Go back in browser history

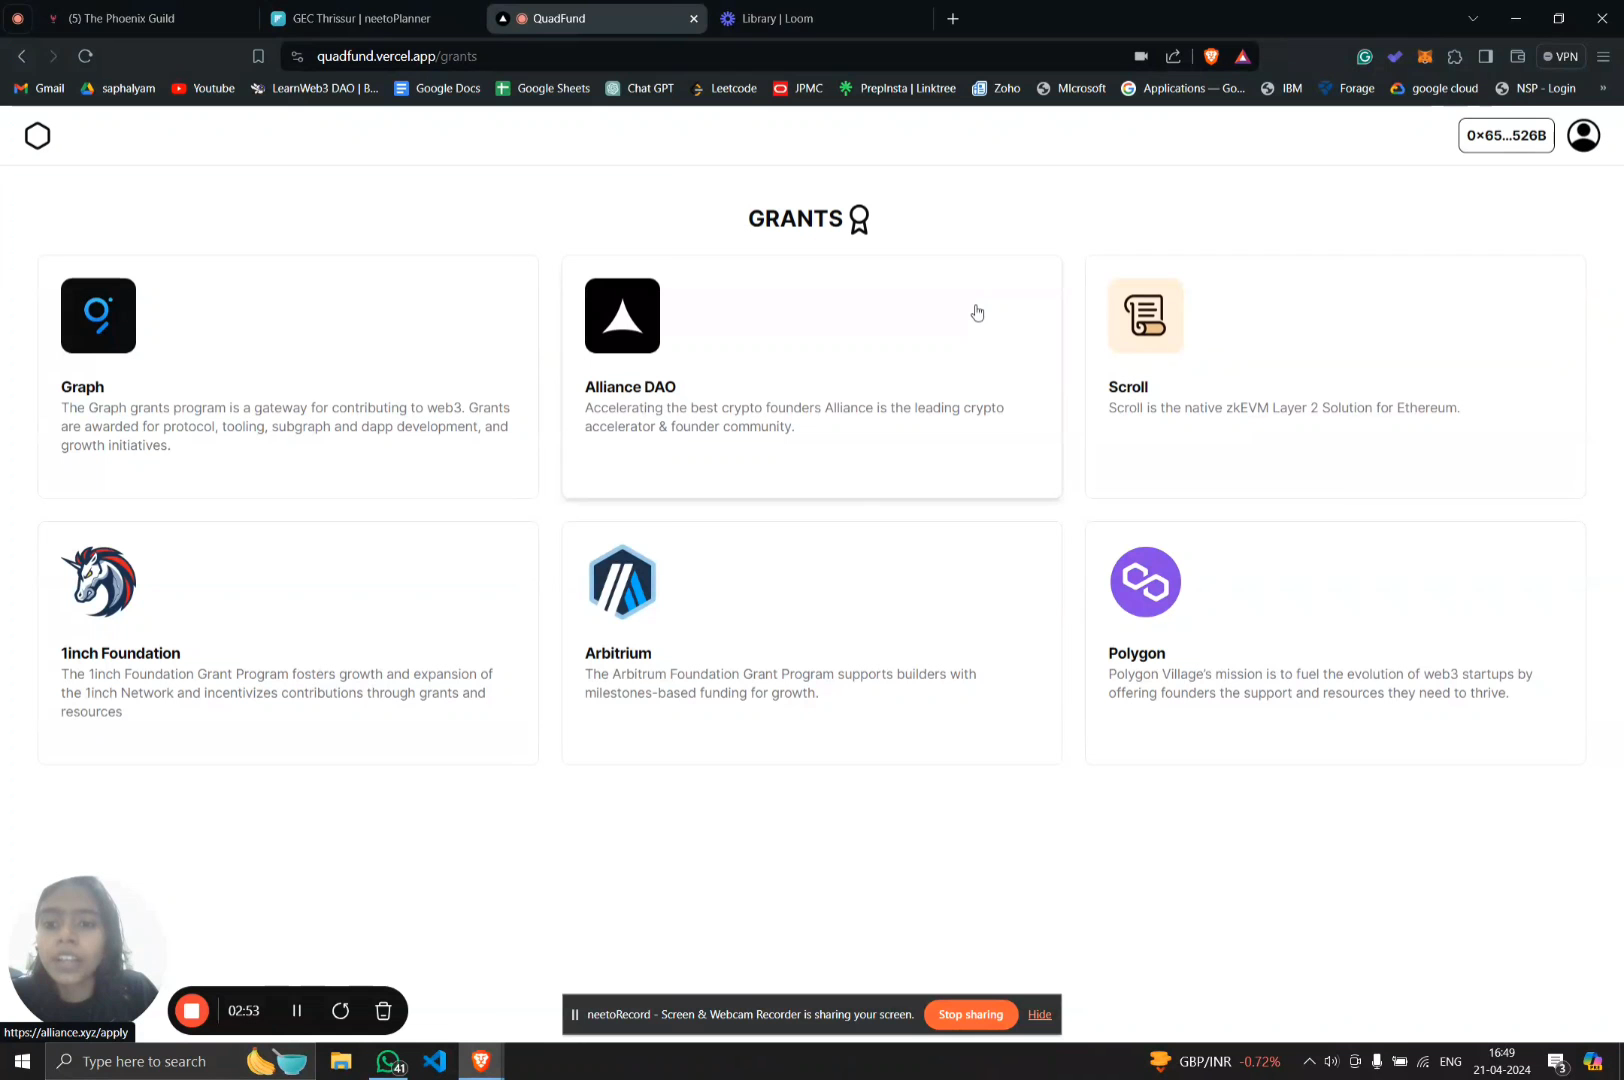(x=22, y=56)
